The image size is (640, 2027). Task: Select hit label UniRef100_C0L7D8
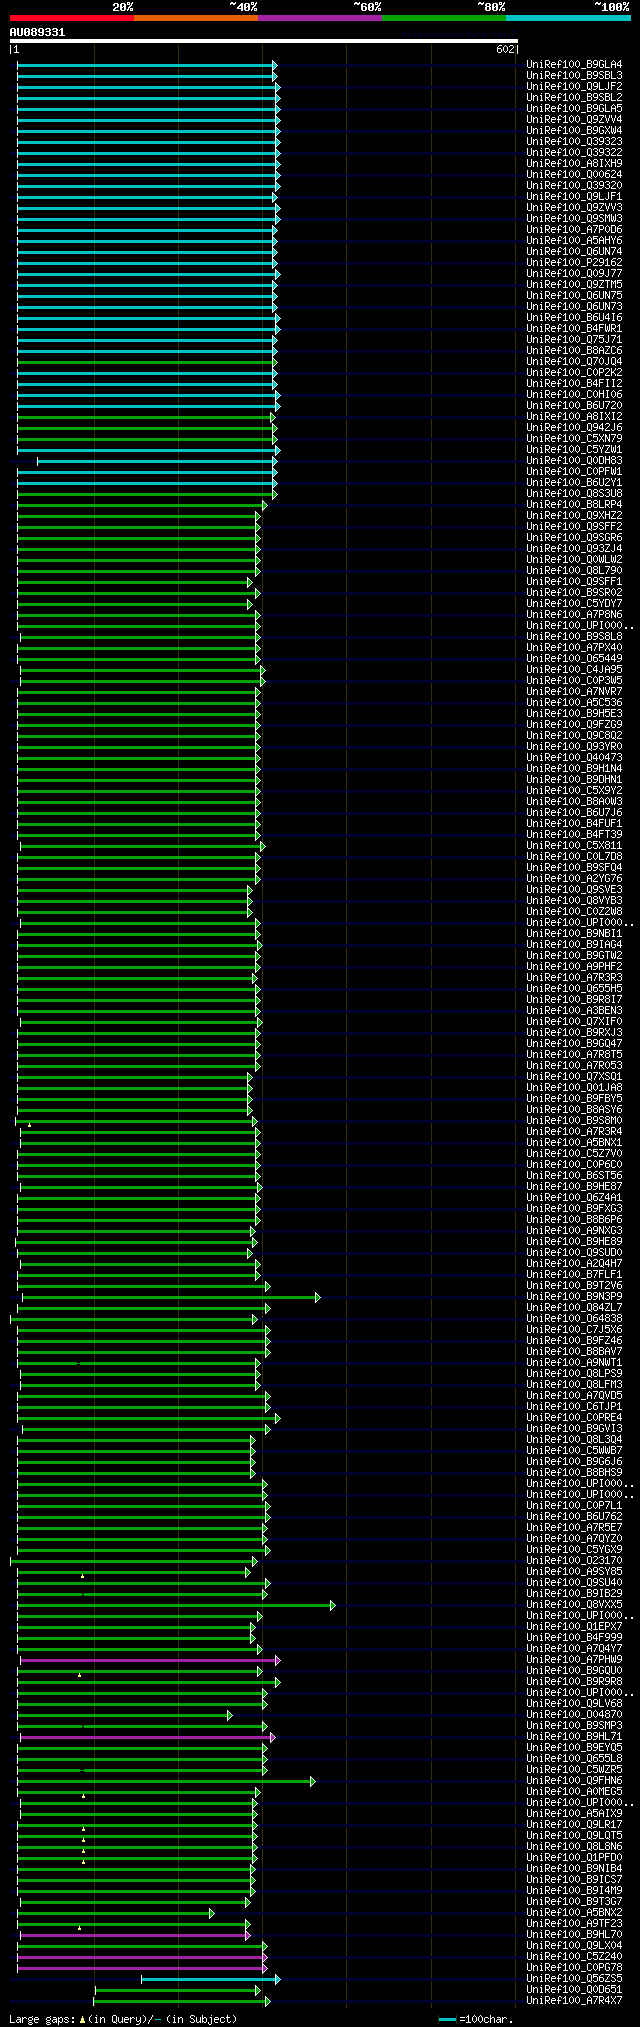point(574,857)
